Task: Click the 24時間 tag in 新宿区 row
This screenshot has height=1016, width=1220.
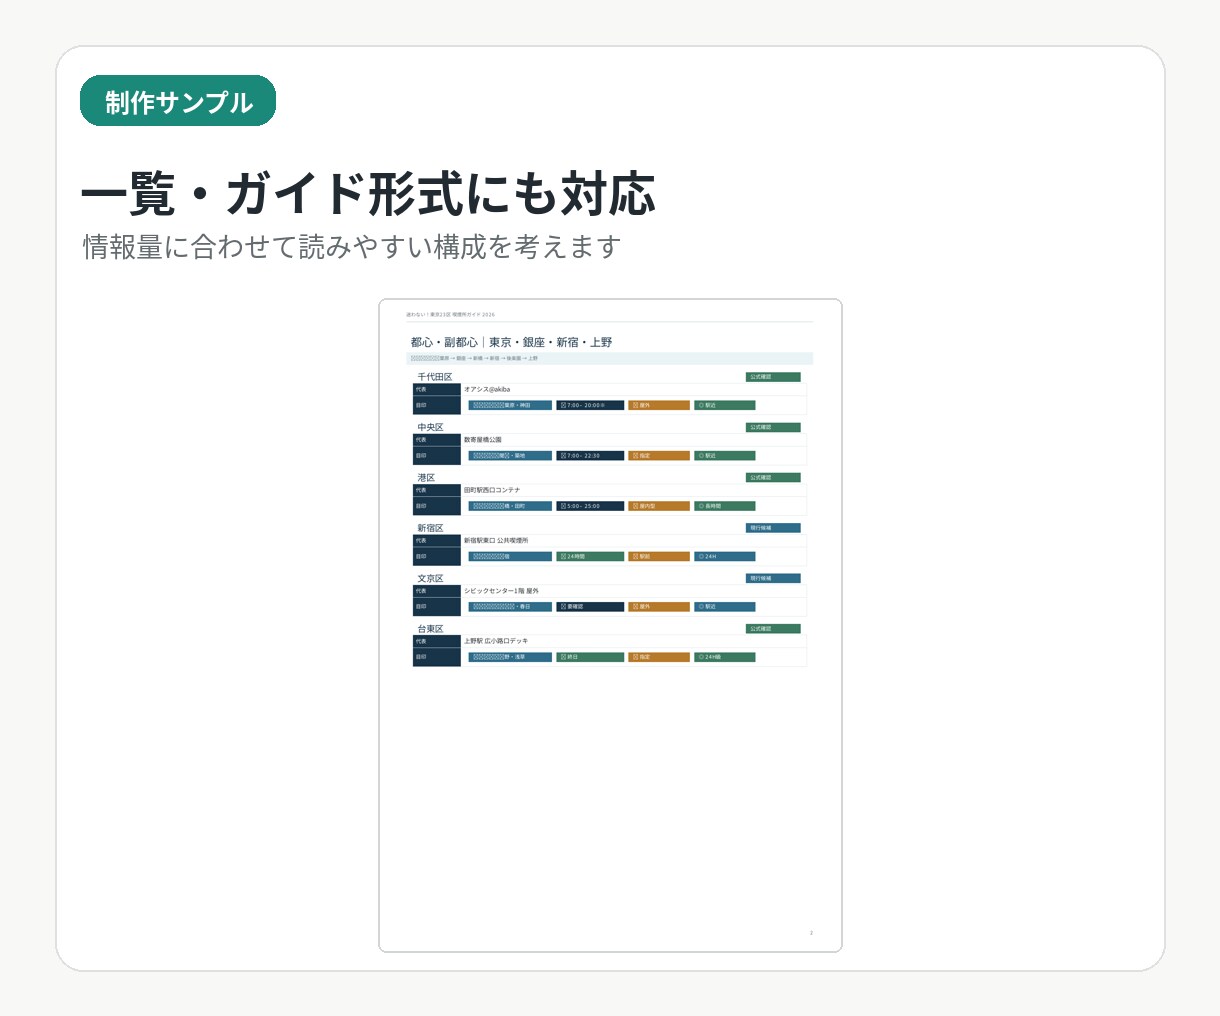Action: (x=590, y=556)
